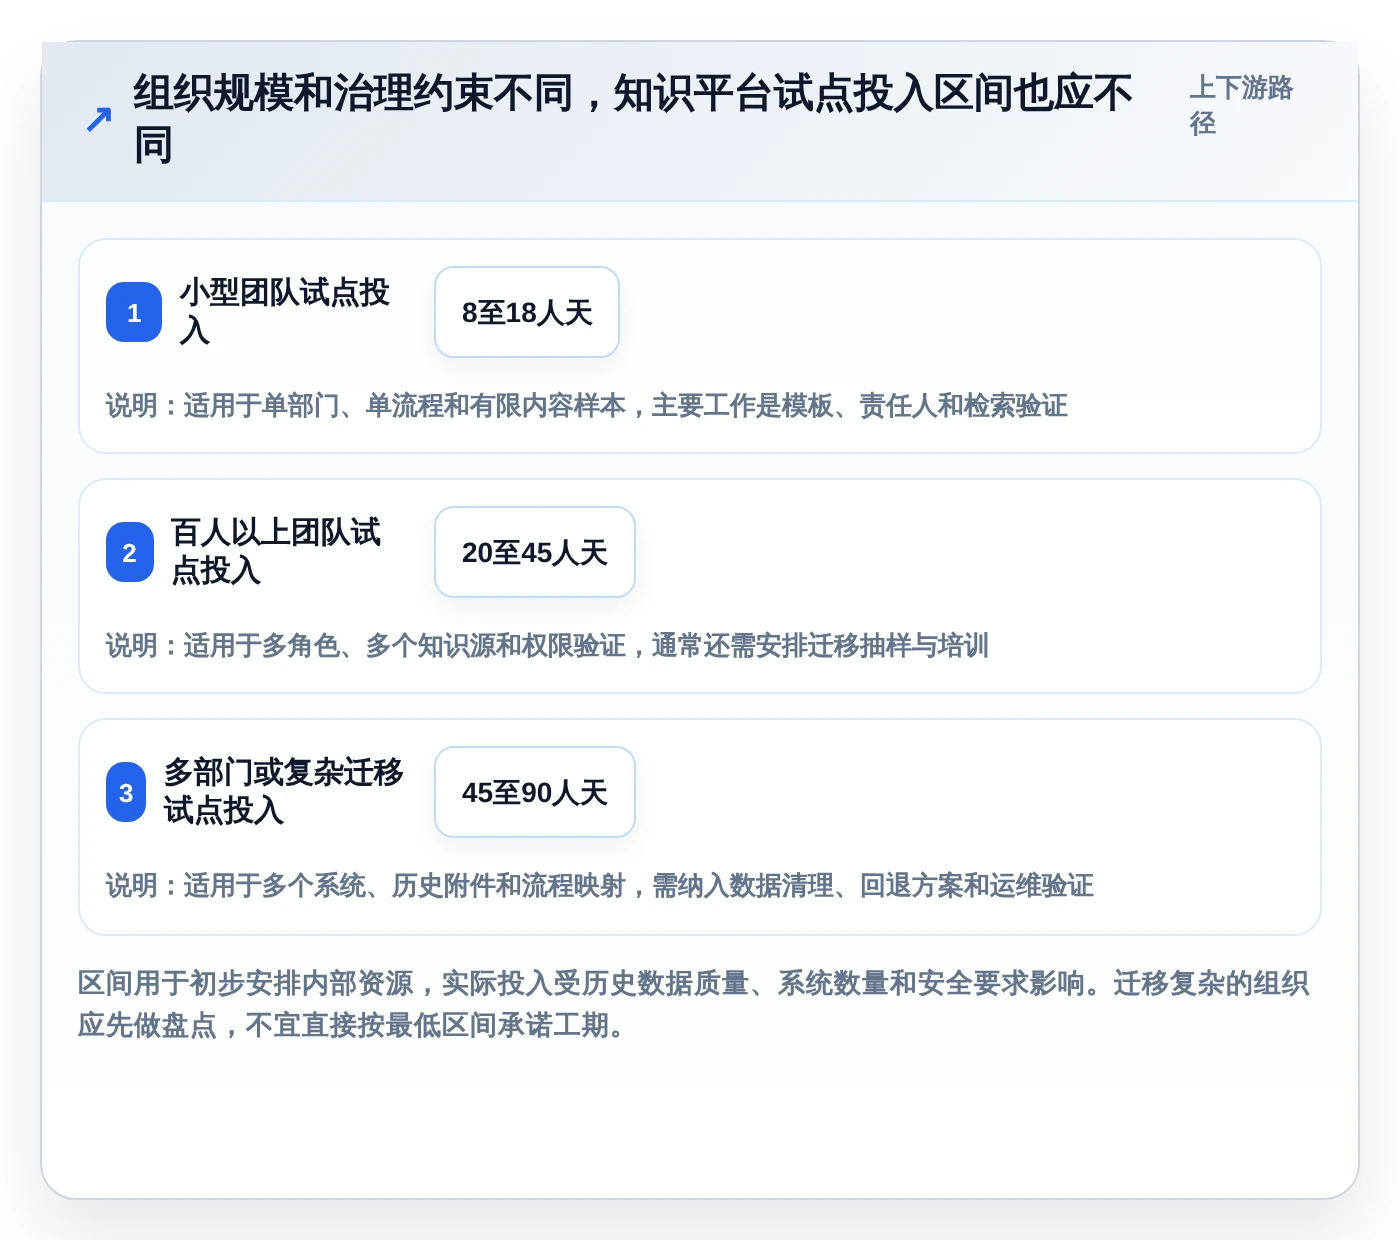Select the 8至18人天 pill

click(x=527, y=312)
